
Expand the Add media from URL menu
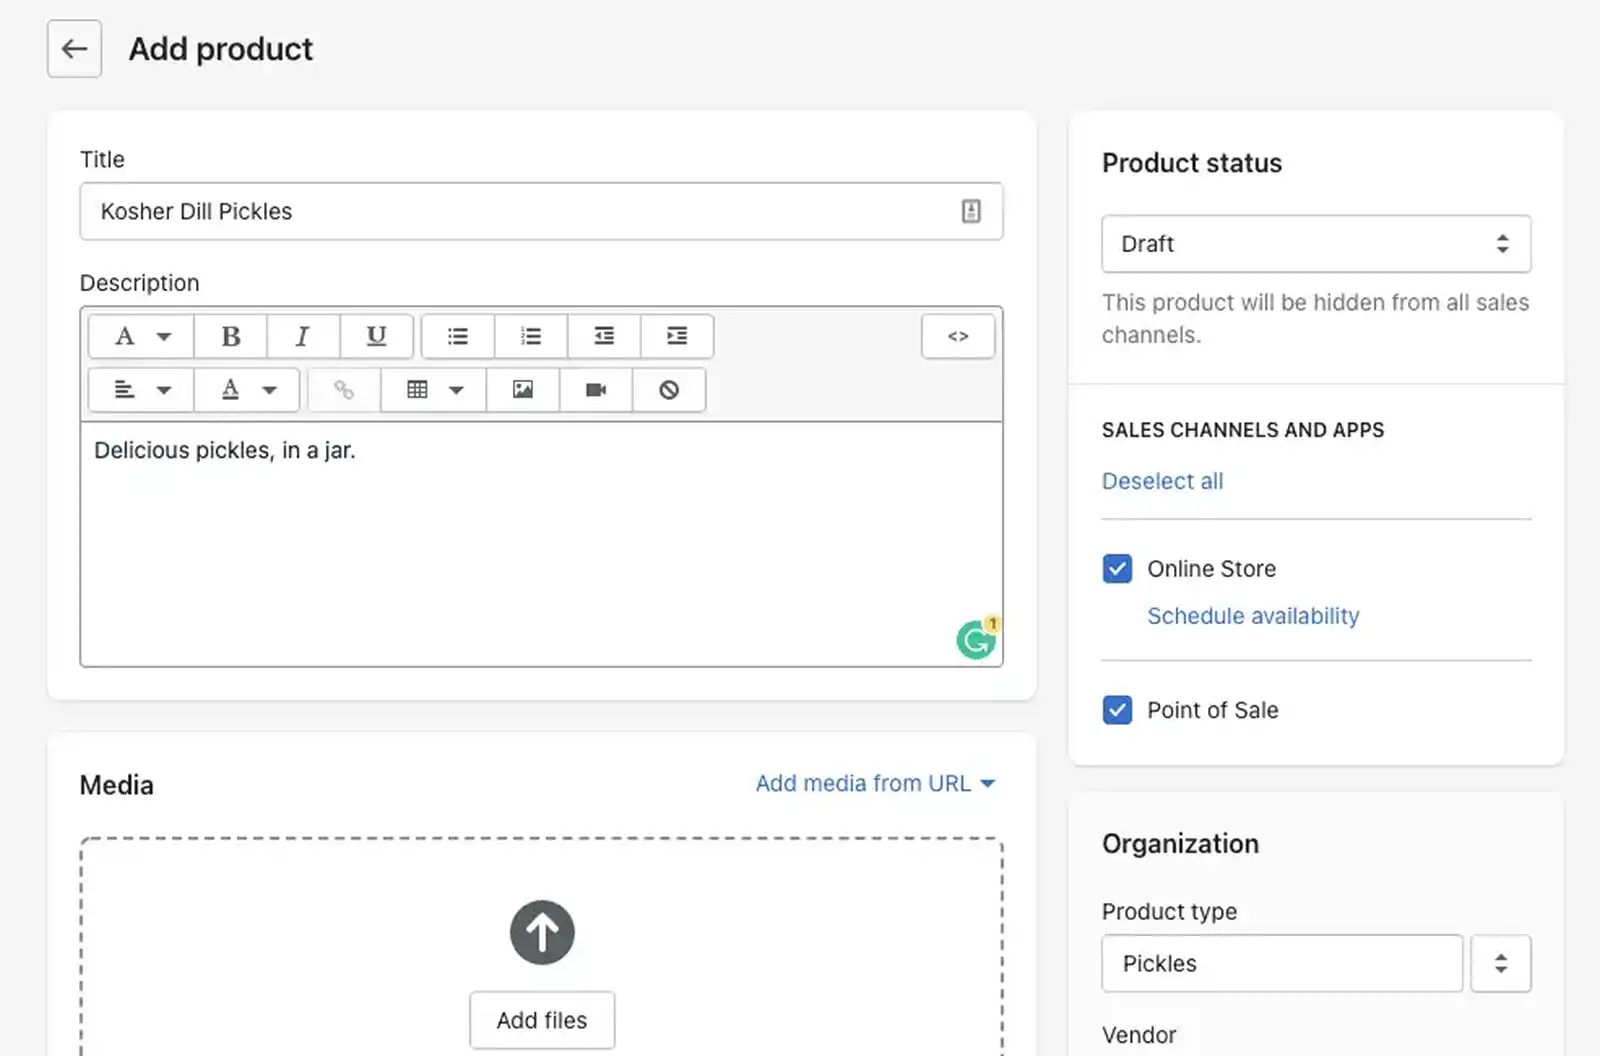tap(874, 783)
